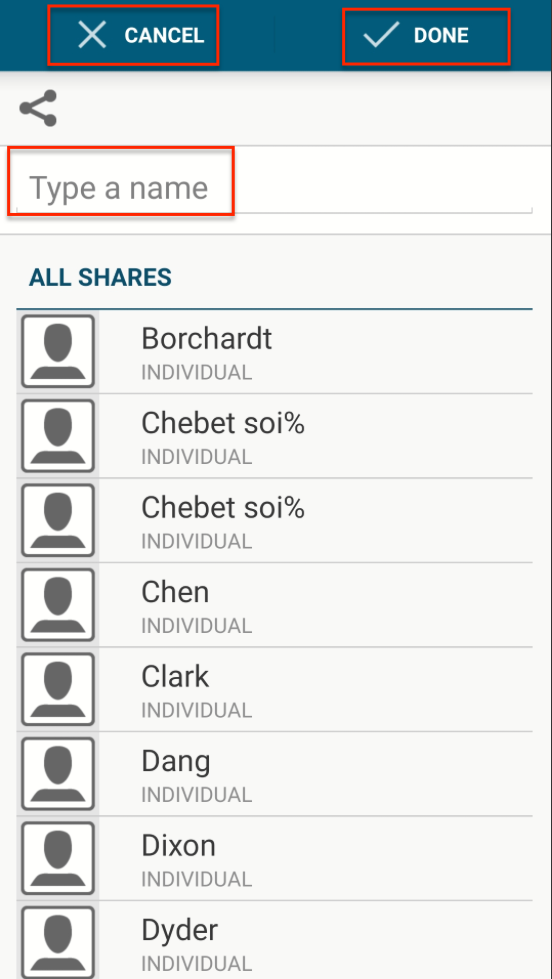
Task: Choose the avatar icon beside Dang
Action: (58, 773)
